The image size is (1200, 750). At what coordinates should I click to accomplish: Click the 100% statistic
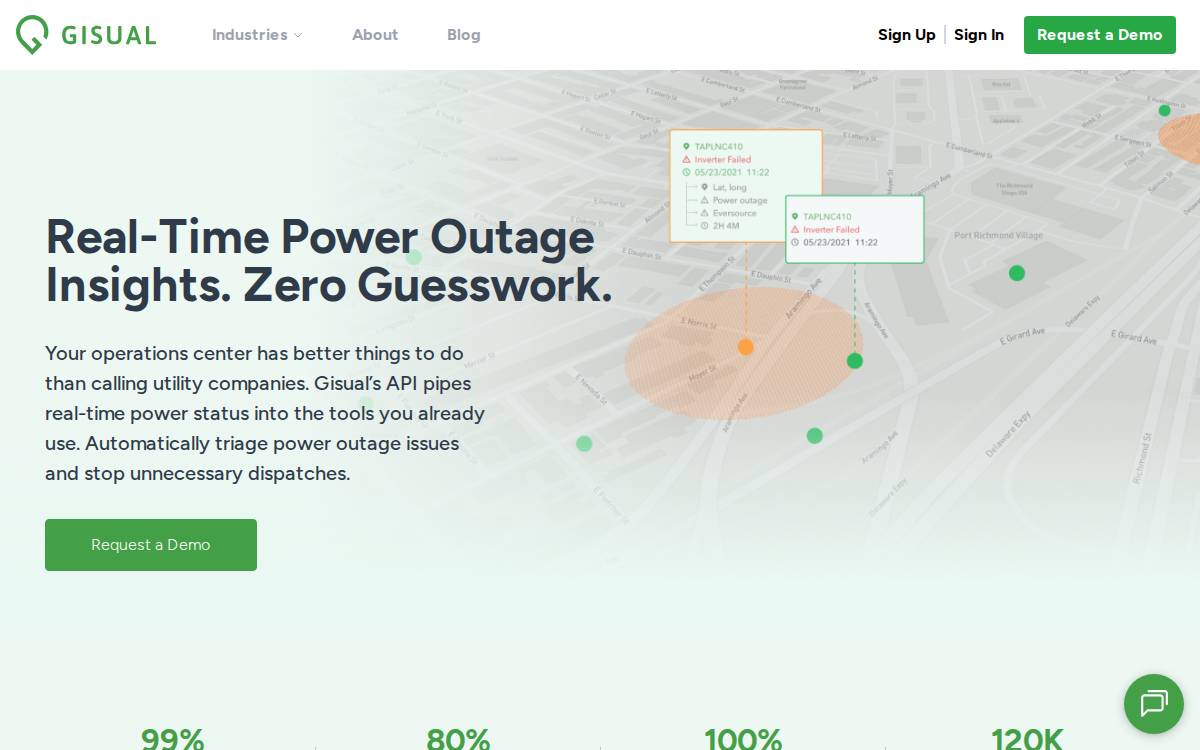[x=743, y=739]
